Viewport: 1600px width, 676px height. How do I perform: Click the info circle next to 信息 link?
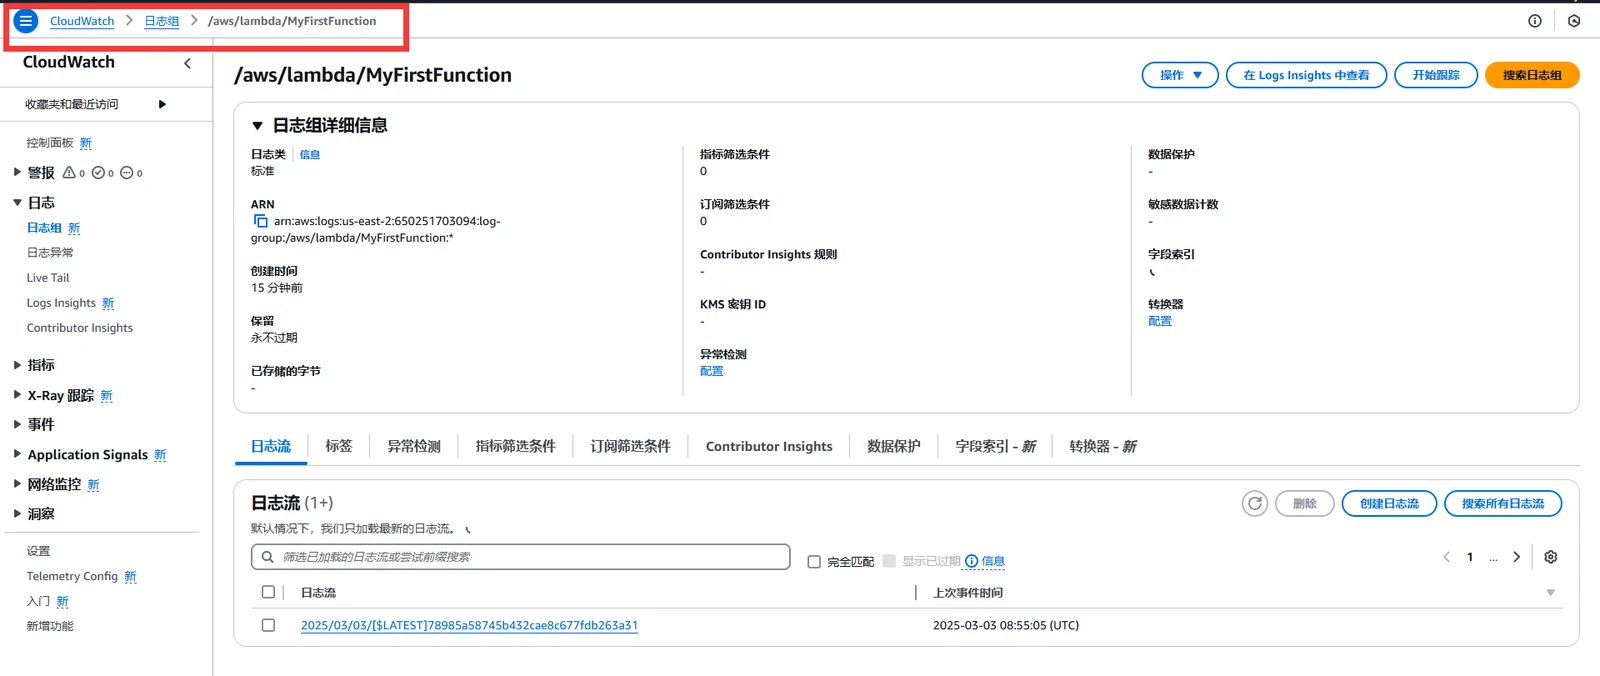971,561
